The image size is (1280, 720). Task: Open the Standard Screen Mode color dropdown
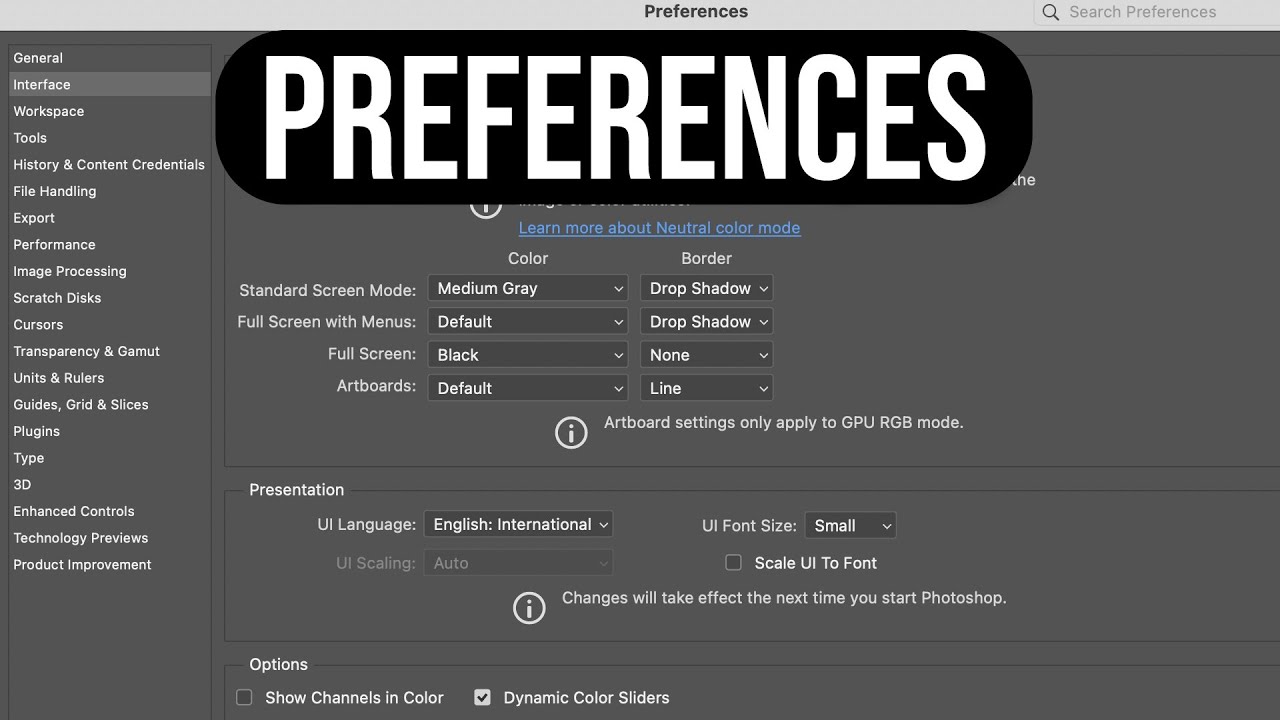[x=527, y=288]
